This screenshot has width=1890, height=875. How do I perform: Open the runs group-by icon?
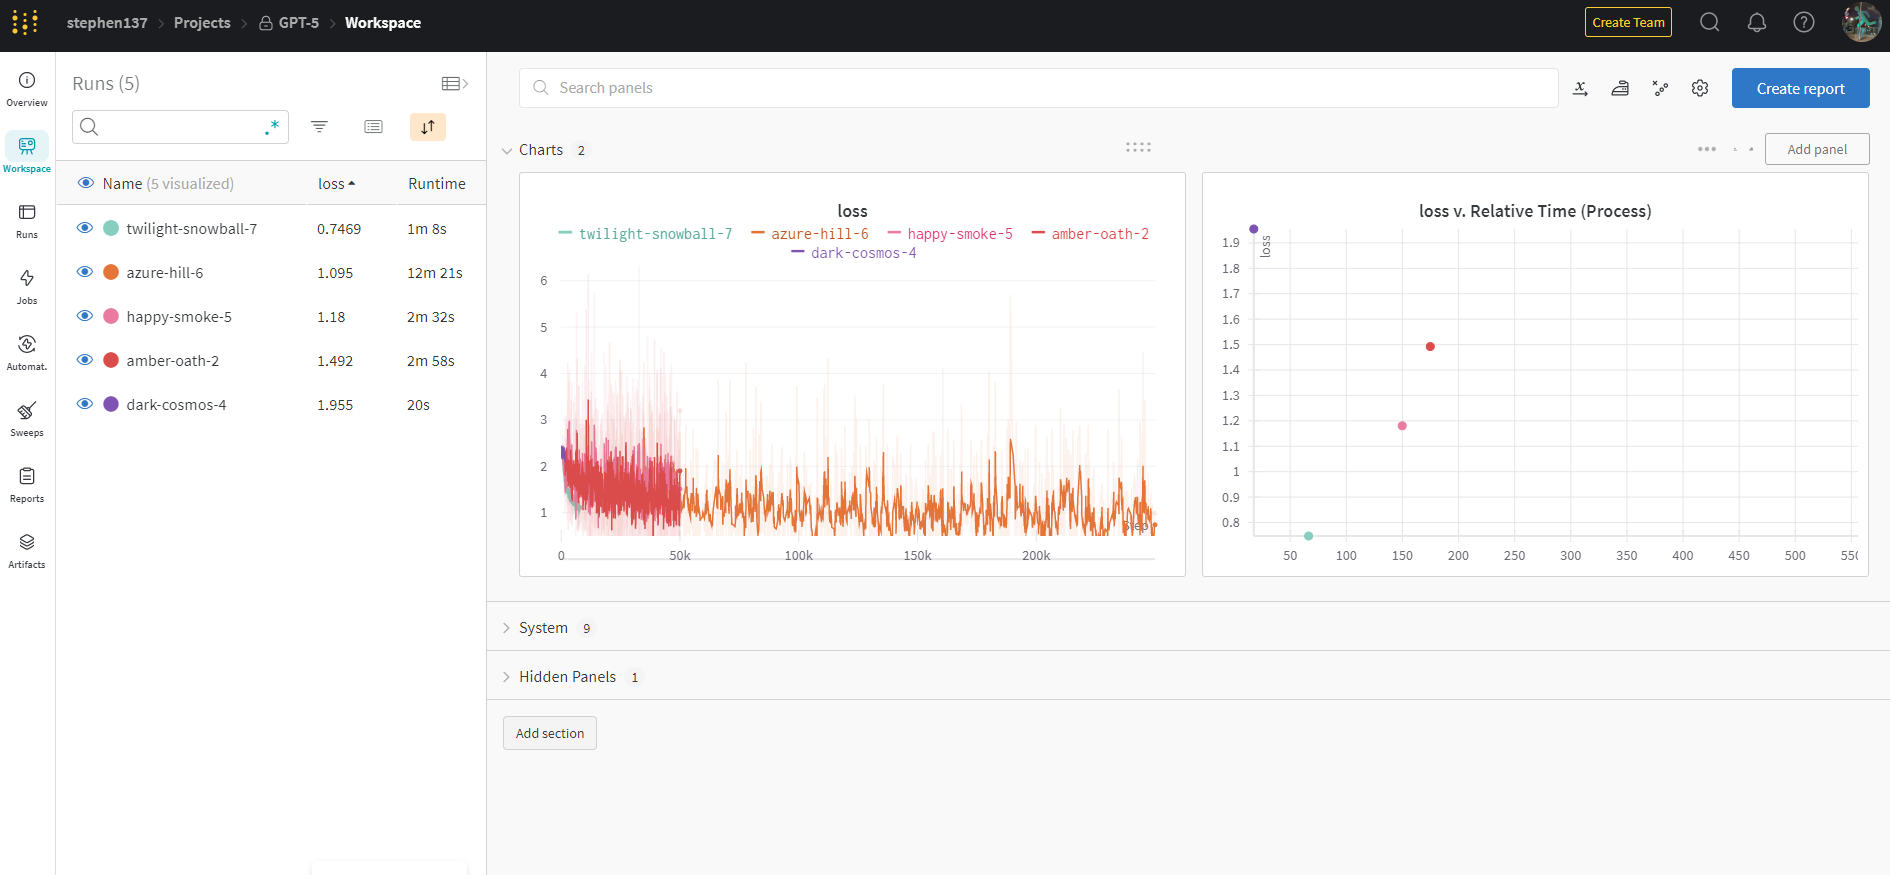tap(373, 127)
